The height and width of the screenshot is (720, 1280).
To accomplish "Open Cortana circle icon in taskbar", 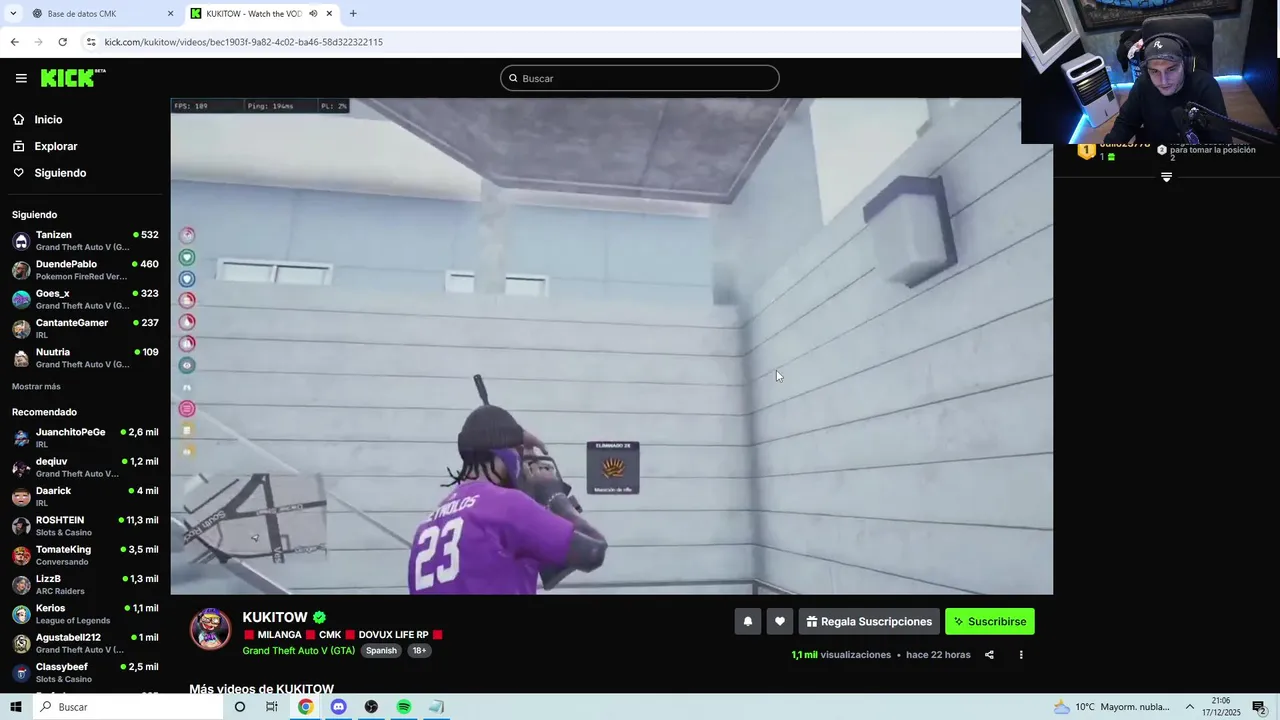I will tap(240, 707).
